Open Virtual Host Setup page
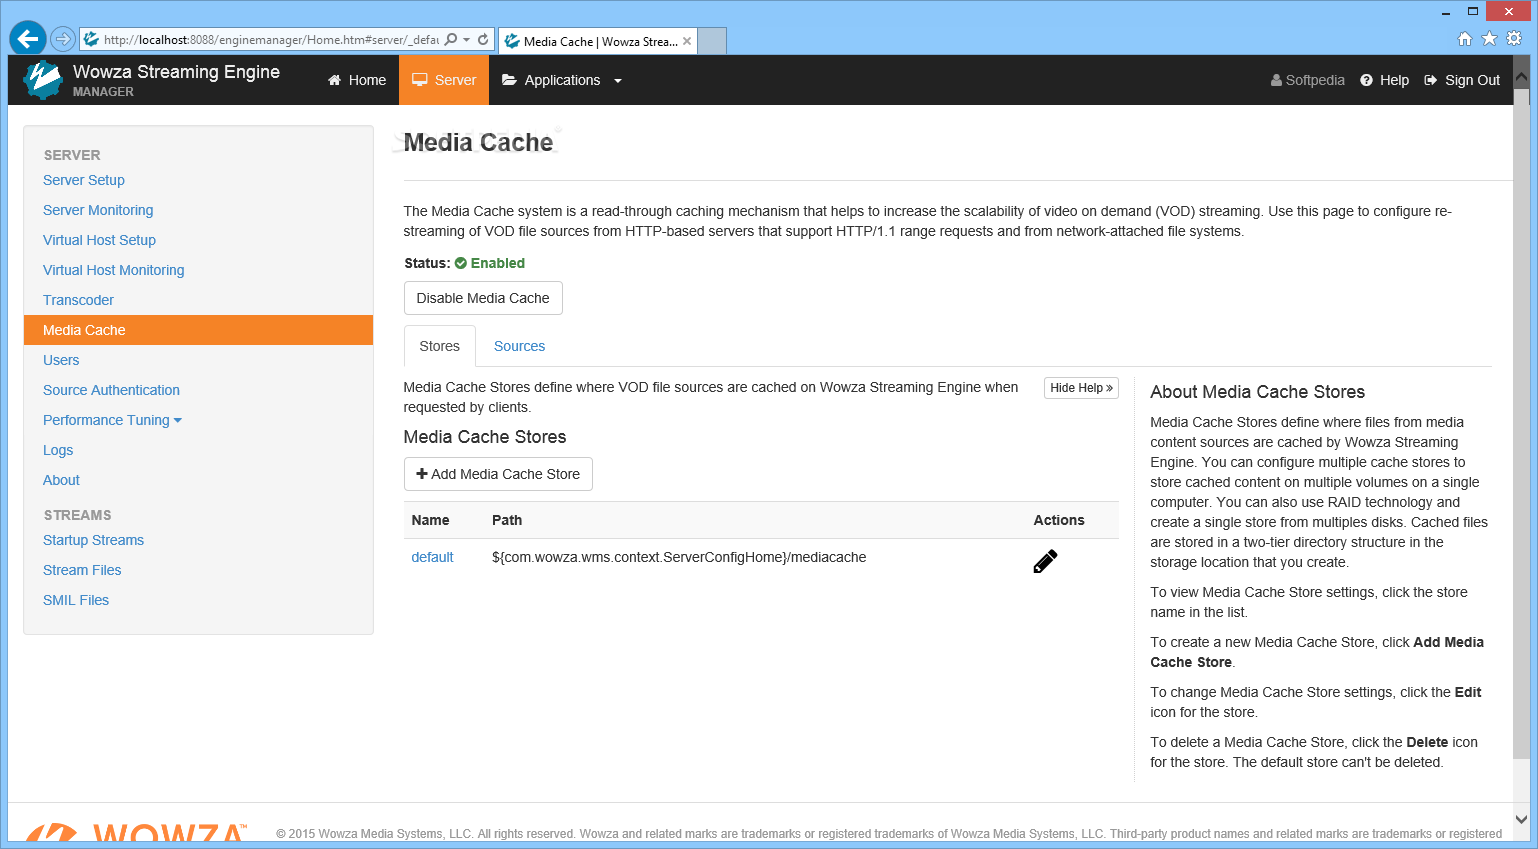 pyautogui.click(x=99, y=240)
